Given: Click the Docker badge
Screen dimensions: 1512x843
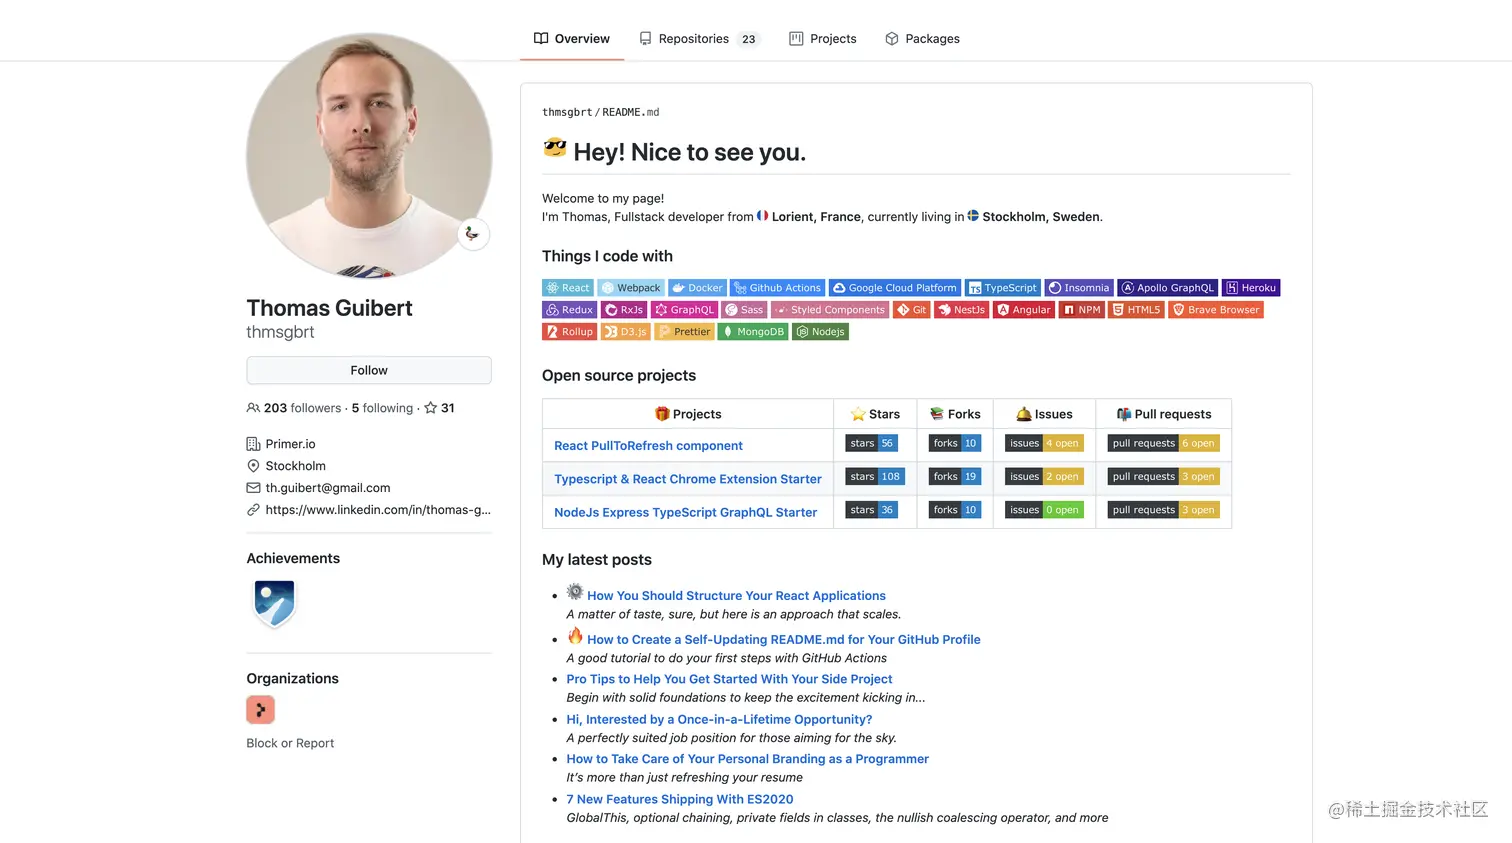Looking at the screenshot, I should tap(697, 288).
